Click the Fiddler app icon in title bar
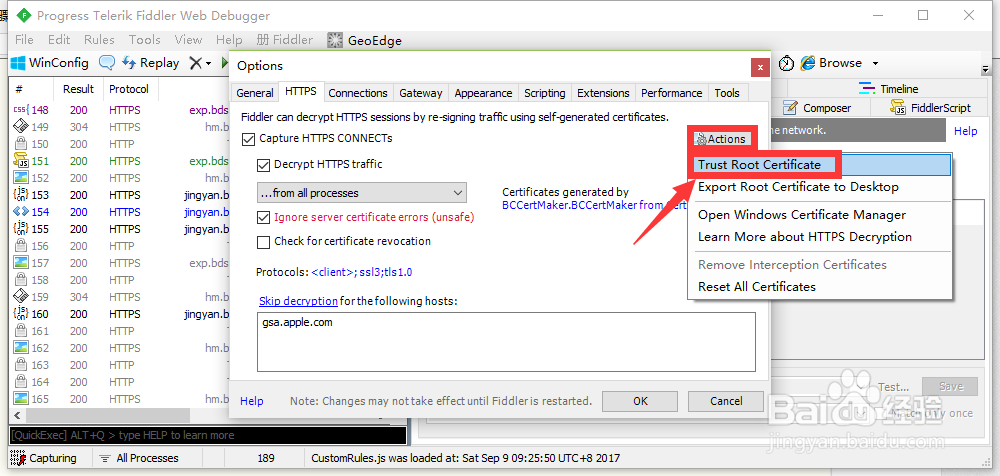 pyautogui.click(x=24, y=15)
